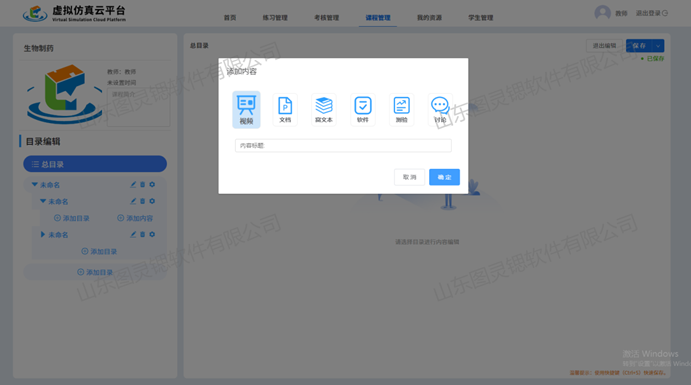This screenshot has height=385, width=691.
Task: Click the 添加内容 link in the tree
Action: [135, 218]
